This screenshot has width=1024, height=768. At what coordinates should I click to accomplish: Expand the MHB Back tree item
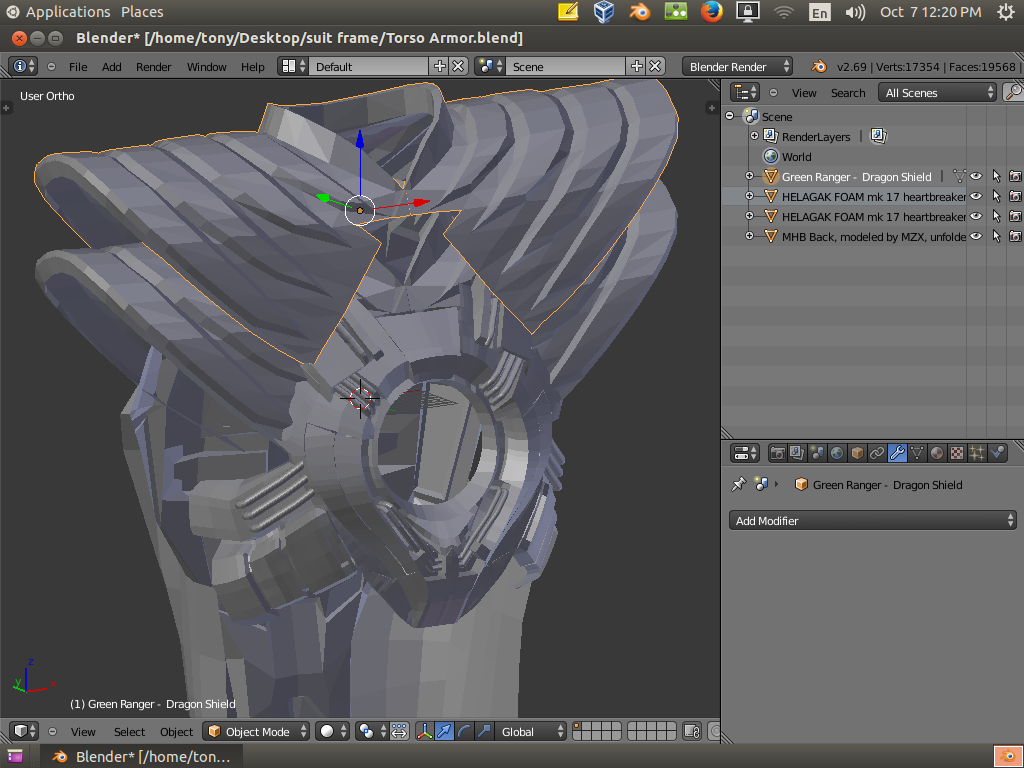(750, 236)
